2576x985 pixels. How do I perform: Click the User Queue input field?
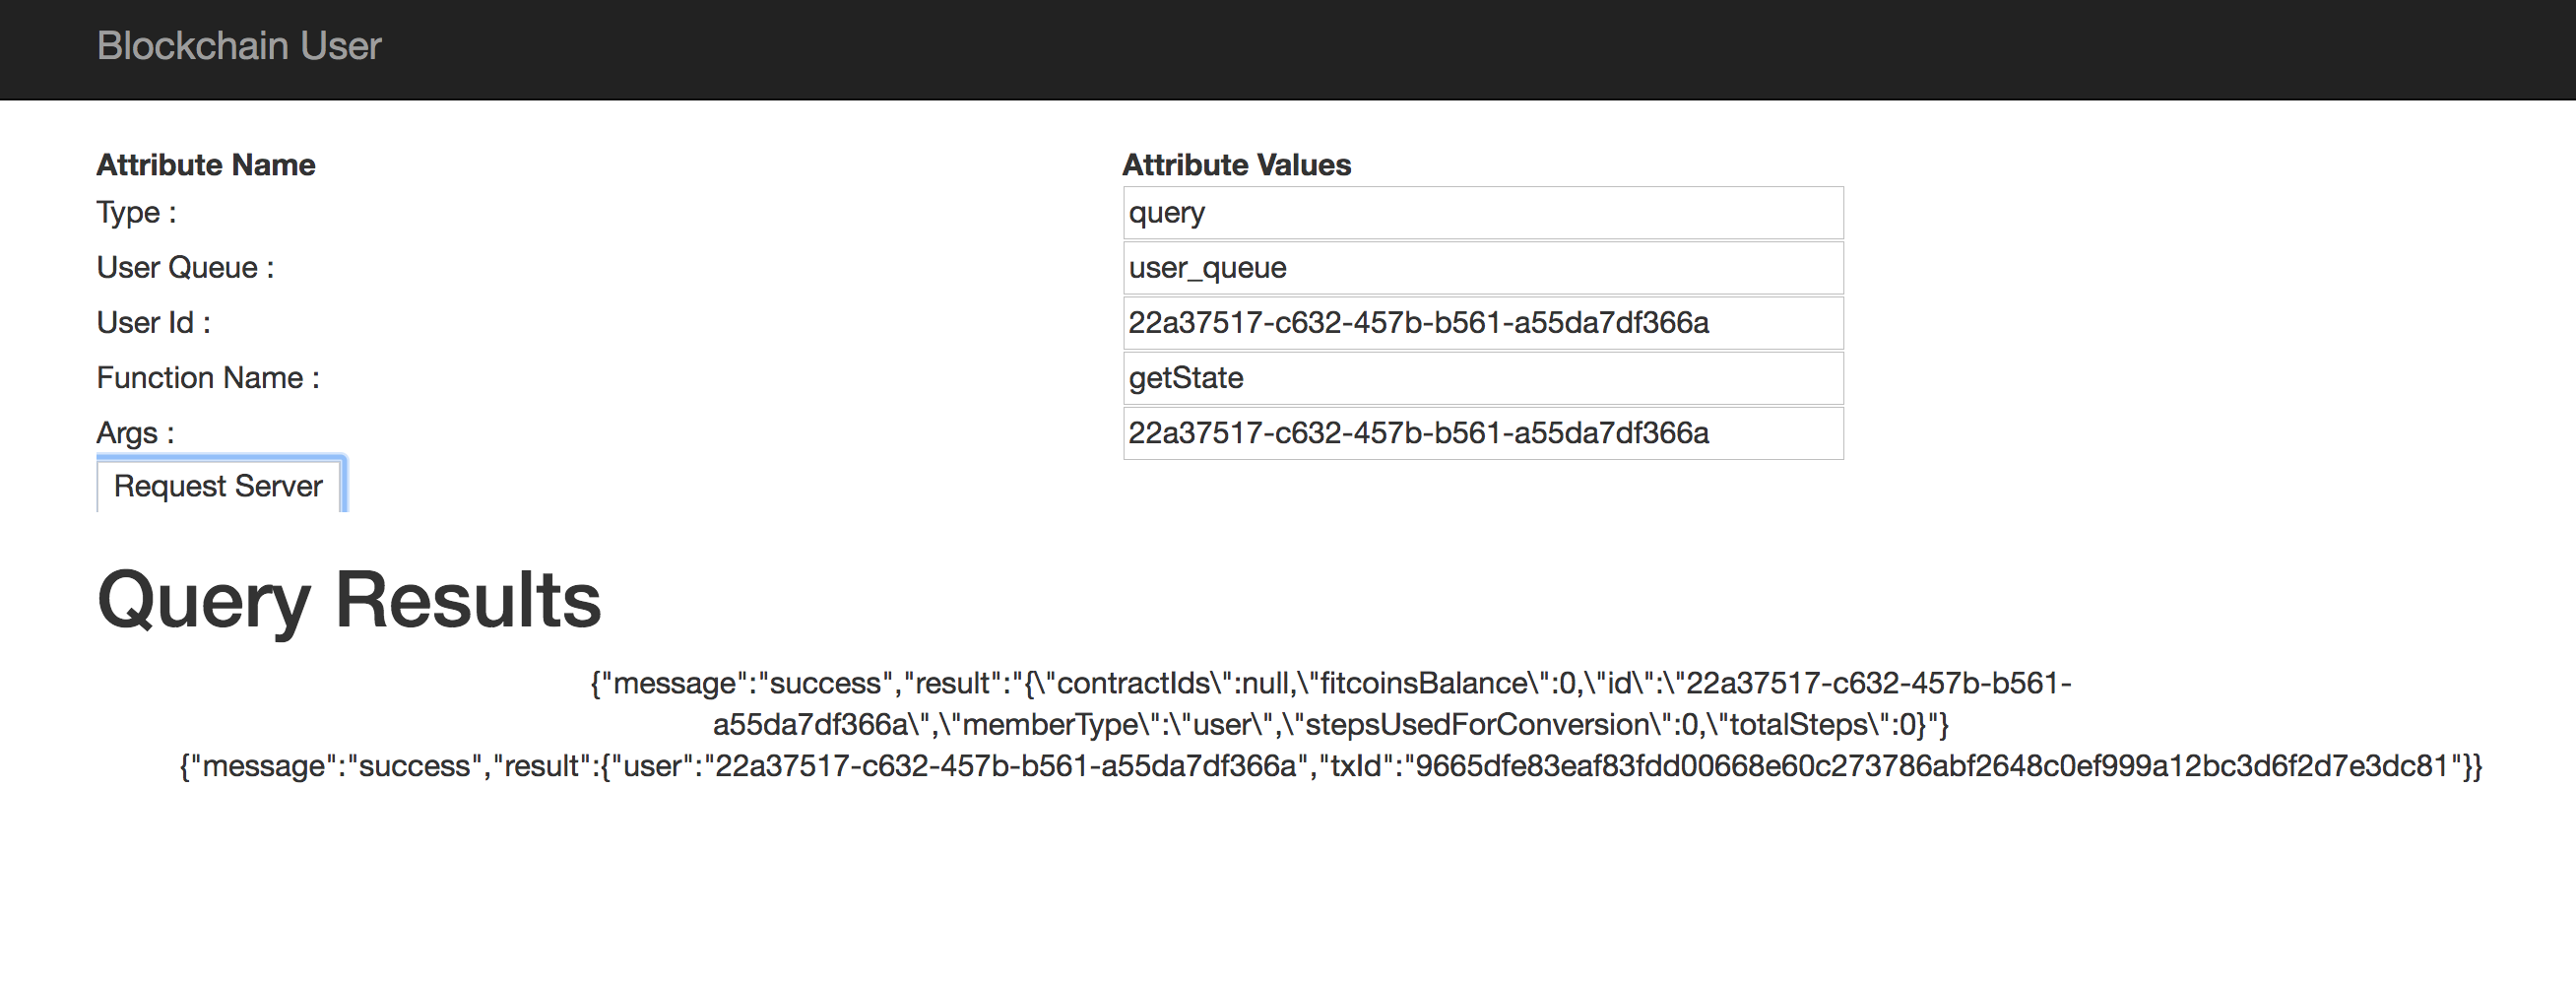tap(1482, 268)
